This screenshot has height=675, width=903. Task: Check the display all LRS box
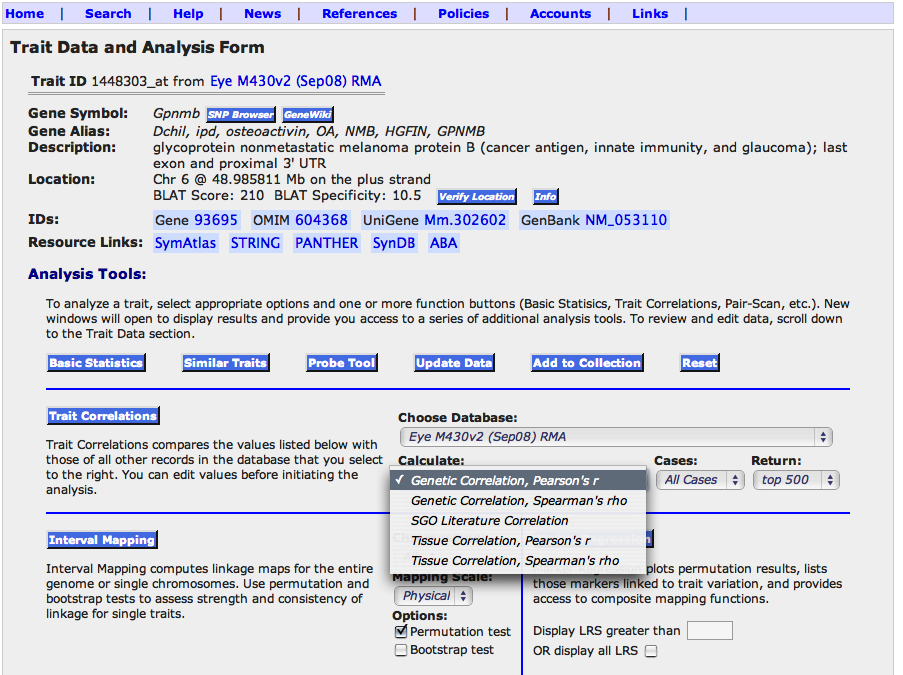coord(651,652)
